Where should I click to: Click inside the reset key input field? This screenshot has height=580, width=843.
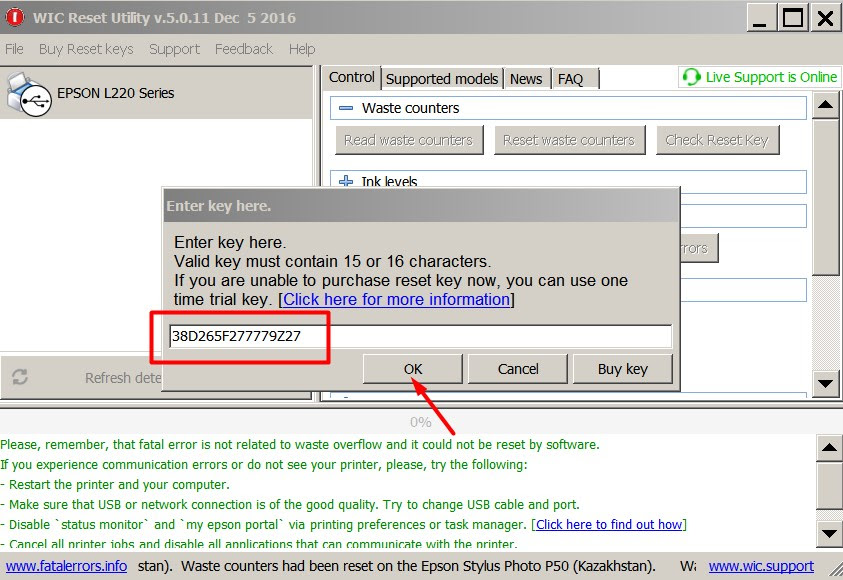420,336
